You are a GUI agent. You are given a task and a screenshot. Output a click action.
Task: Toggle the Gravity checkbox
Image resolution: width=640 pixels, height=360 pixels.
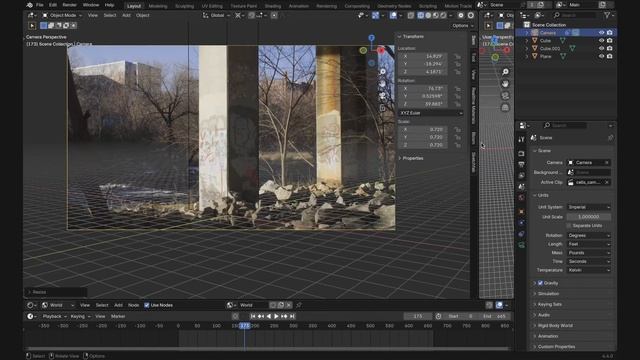coord(540,283)
